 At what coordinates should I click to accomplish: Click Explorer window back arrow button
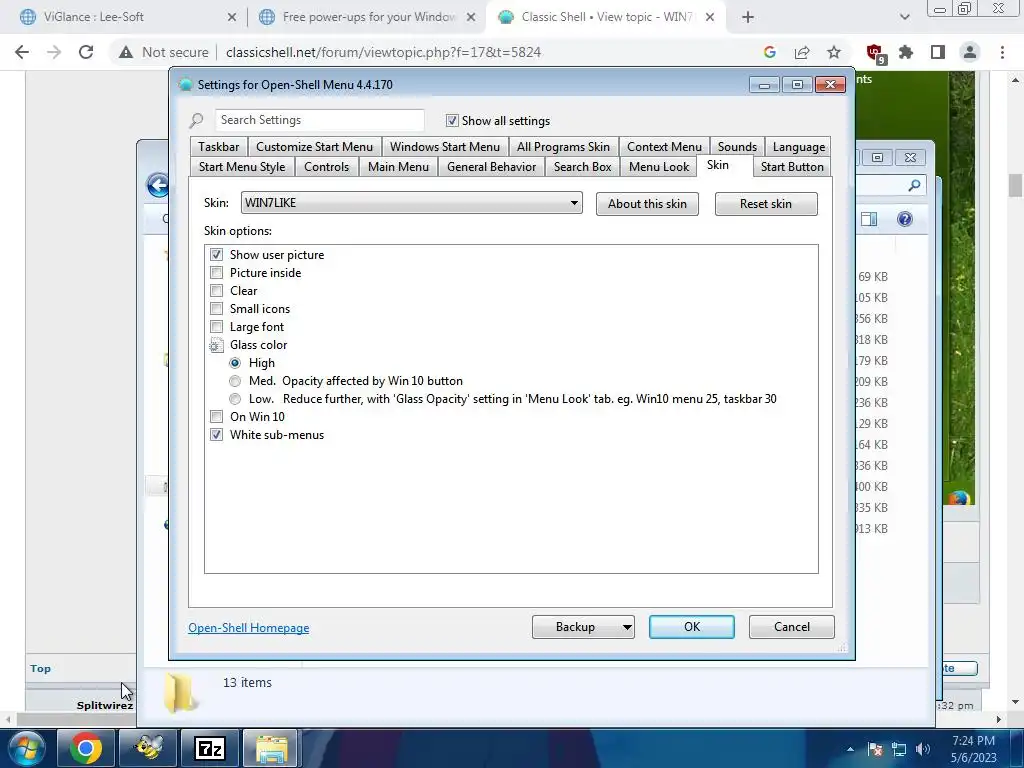157,185
